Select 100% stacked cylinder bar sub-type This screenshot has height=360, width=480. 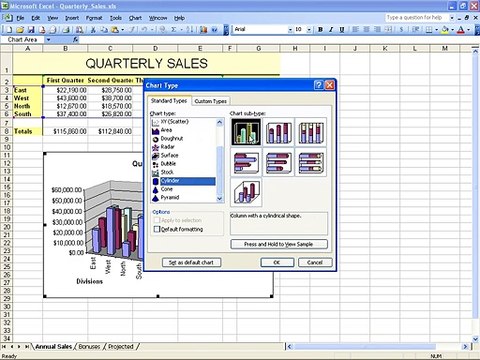tap(311, 162)
